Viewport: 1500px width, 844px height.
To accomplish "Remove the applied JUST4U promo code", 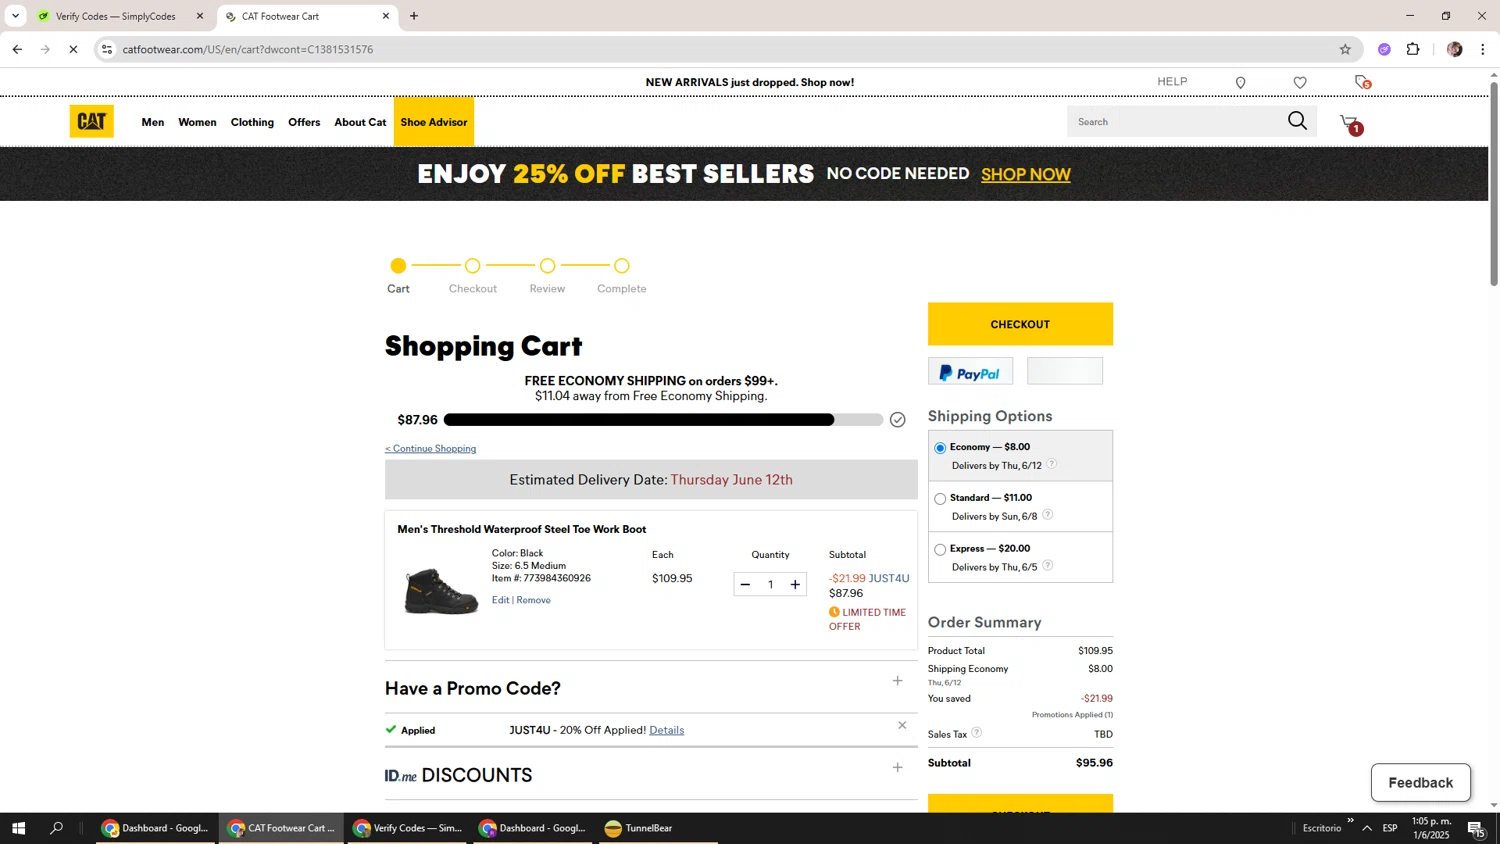I will [x=902, y=726].
